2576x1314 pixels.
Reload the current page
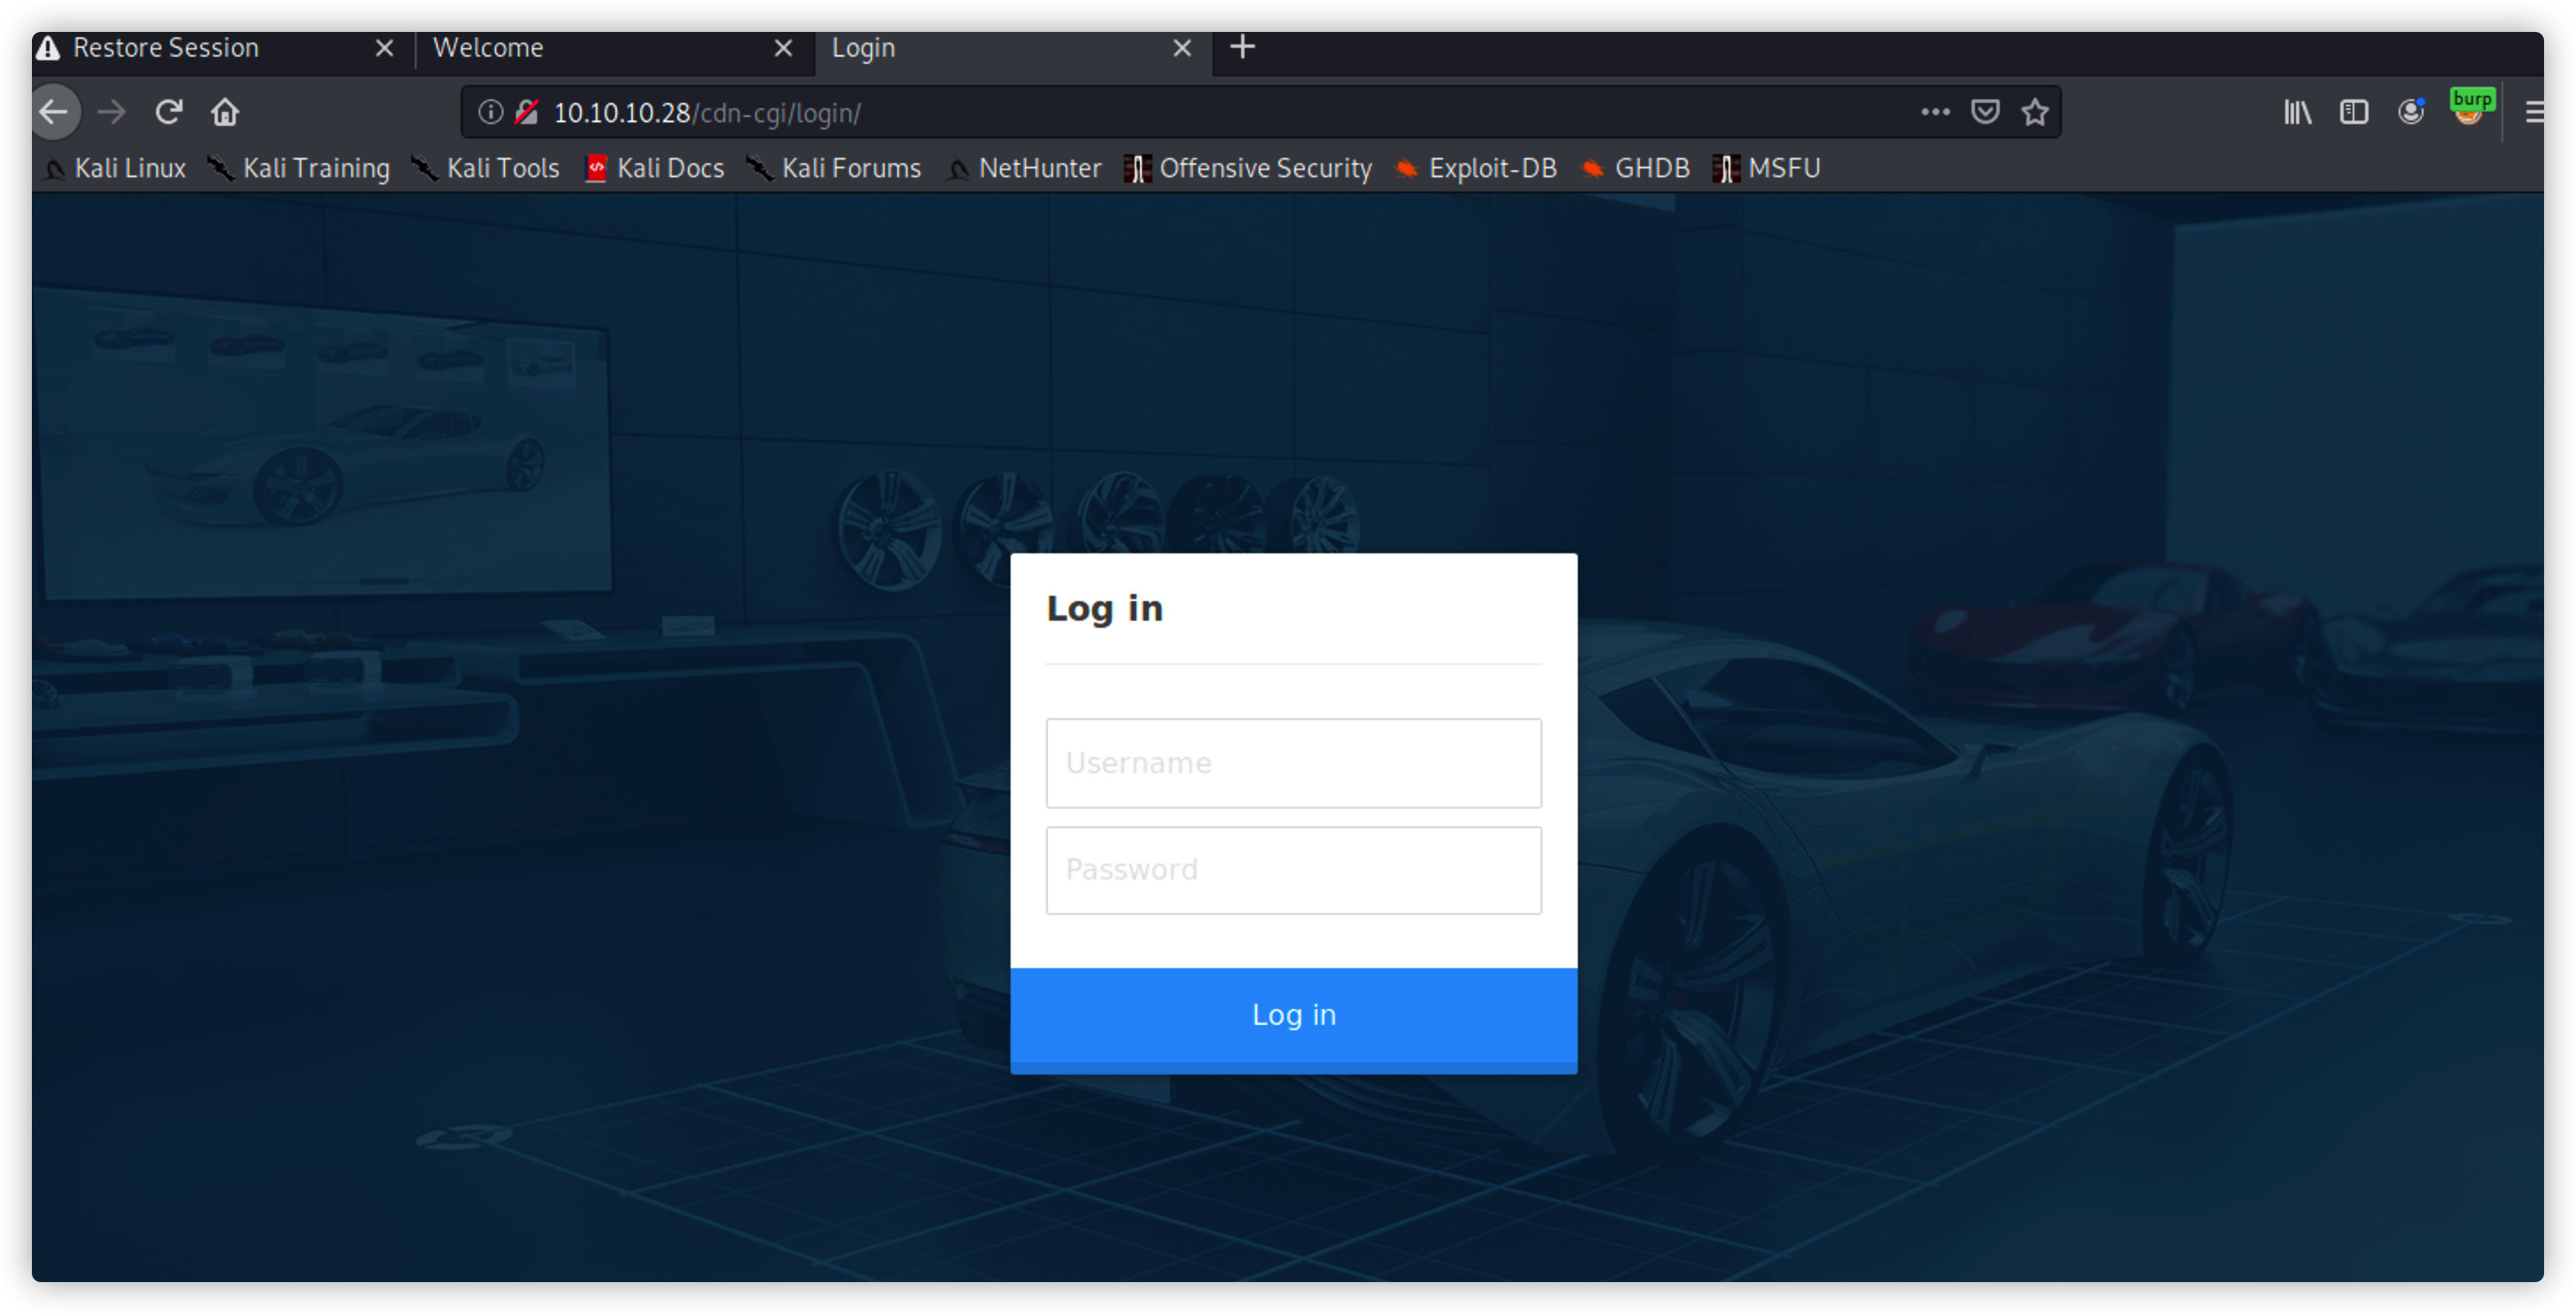pyautogui.click(x=168, y=112)
